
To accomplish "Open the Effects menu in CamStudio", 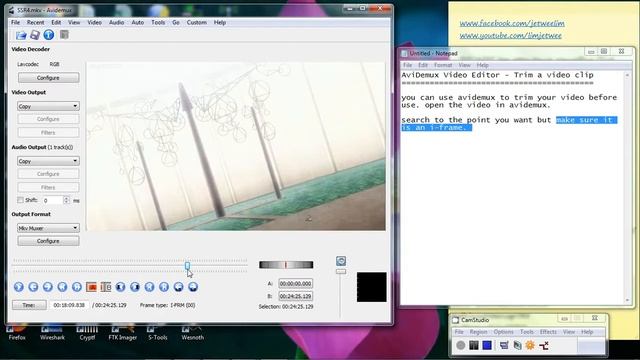I will [x=548, y=332].
